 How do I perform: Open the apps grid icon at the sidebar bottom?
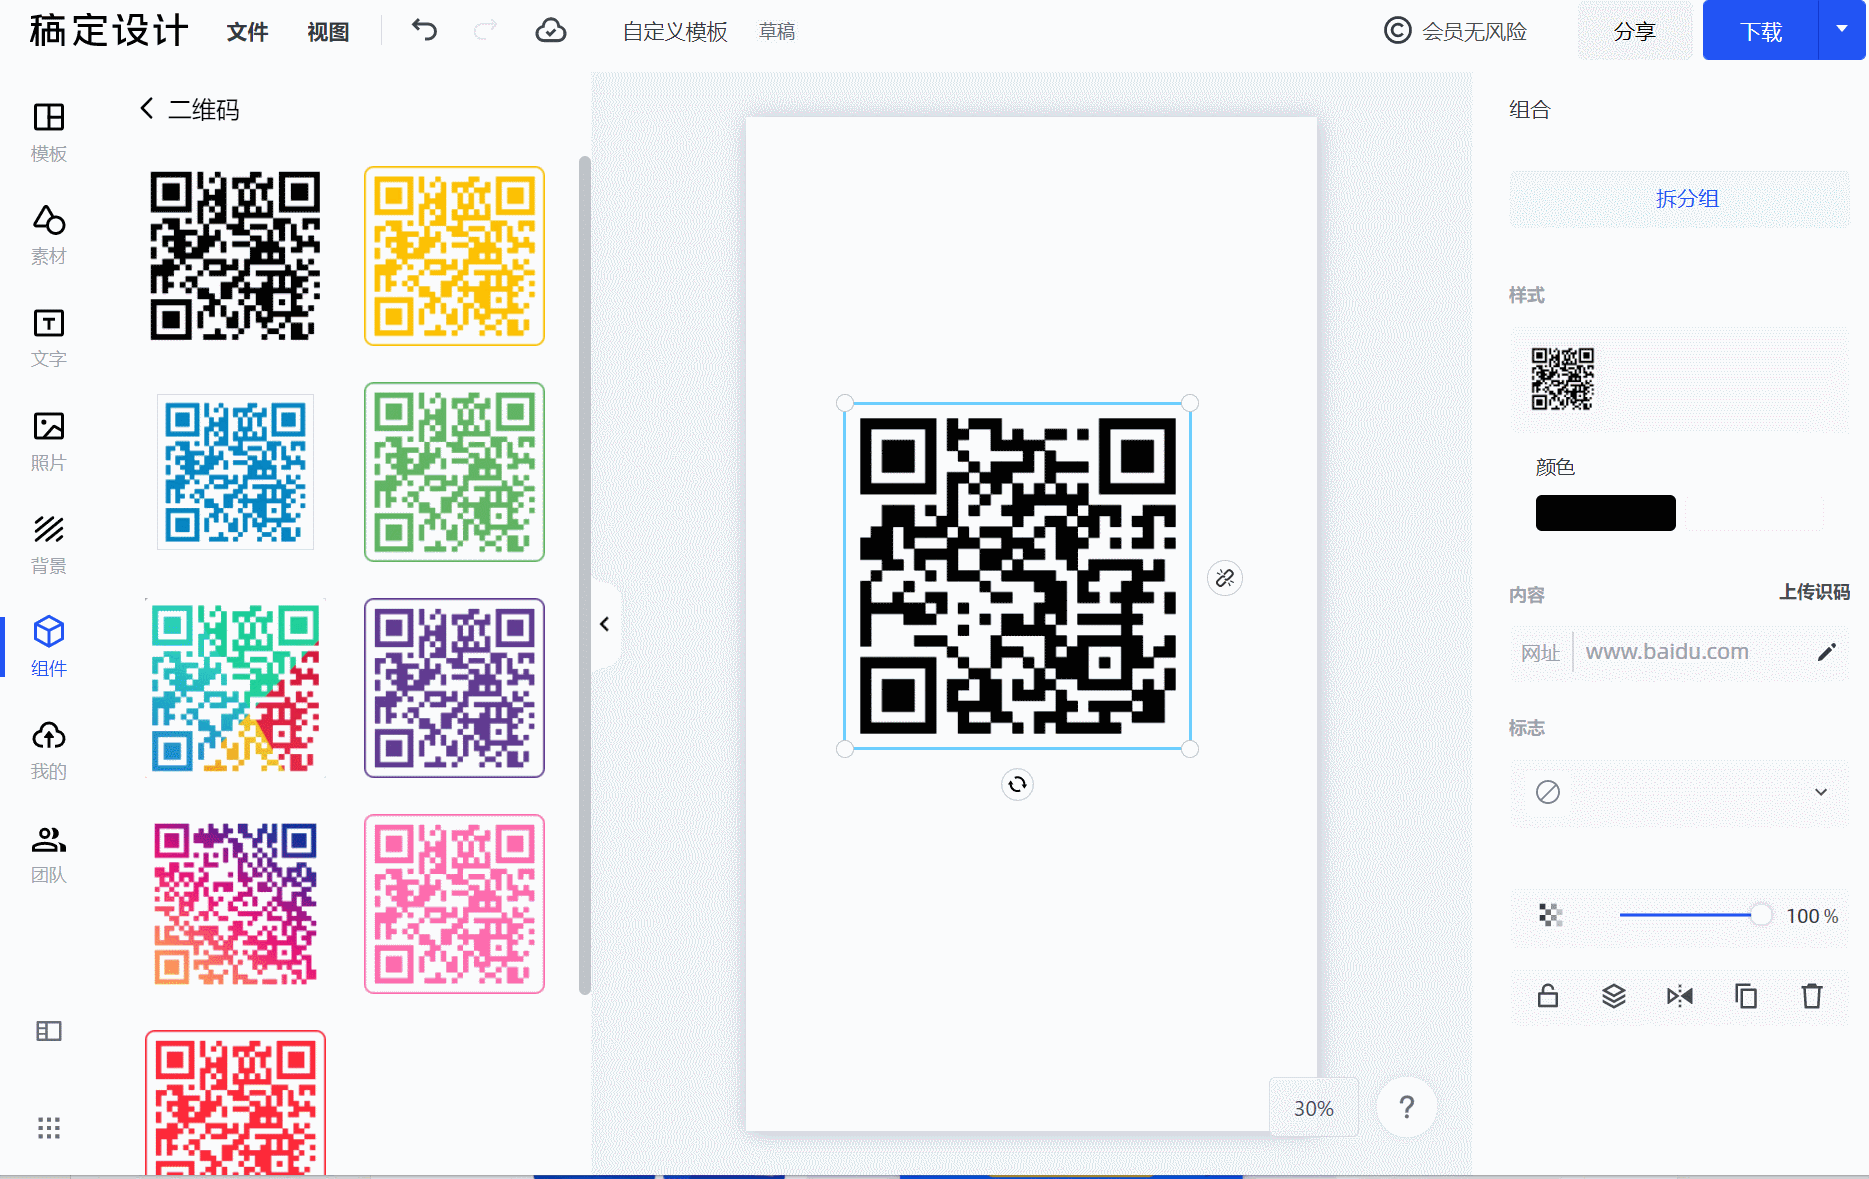[x=49, y=1128]
